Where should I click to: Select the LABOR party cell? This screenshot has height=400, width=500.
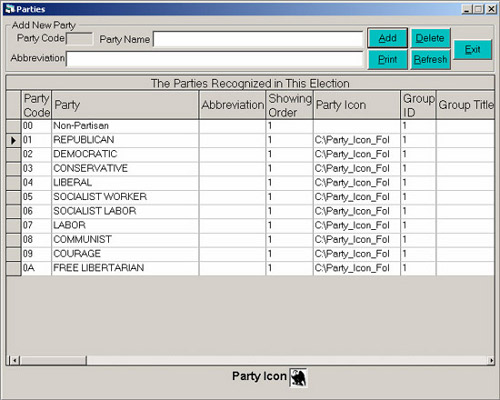pyautogui.click(x=125, y=226)
